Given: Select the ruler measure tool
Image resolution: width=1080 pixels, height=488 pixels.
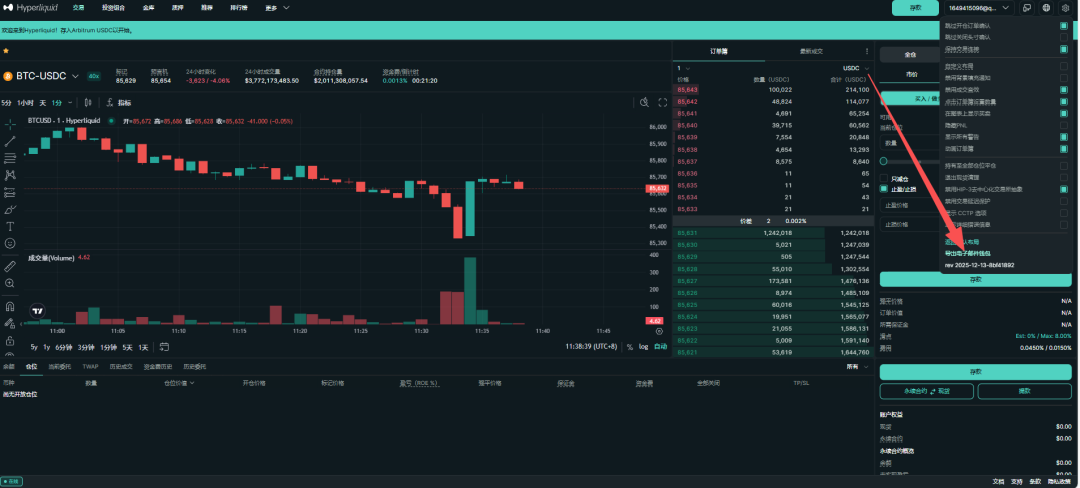Looking at the screenshot, I should point(10,266).
